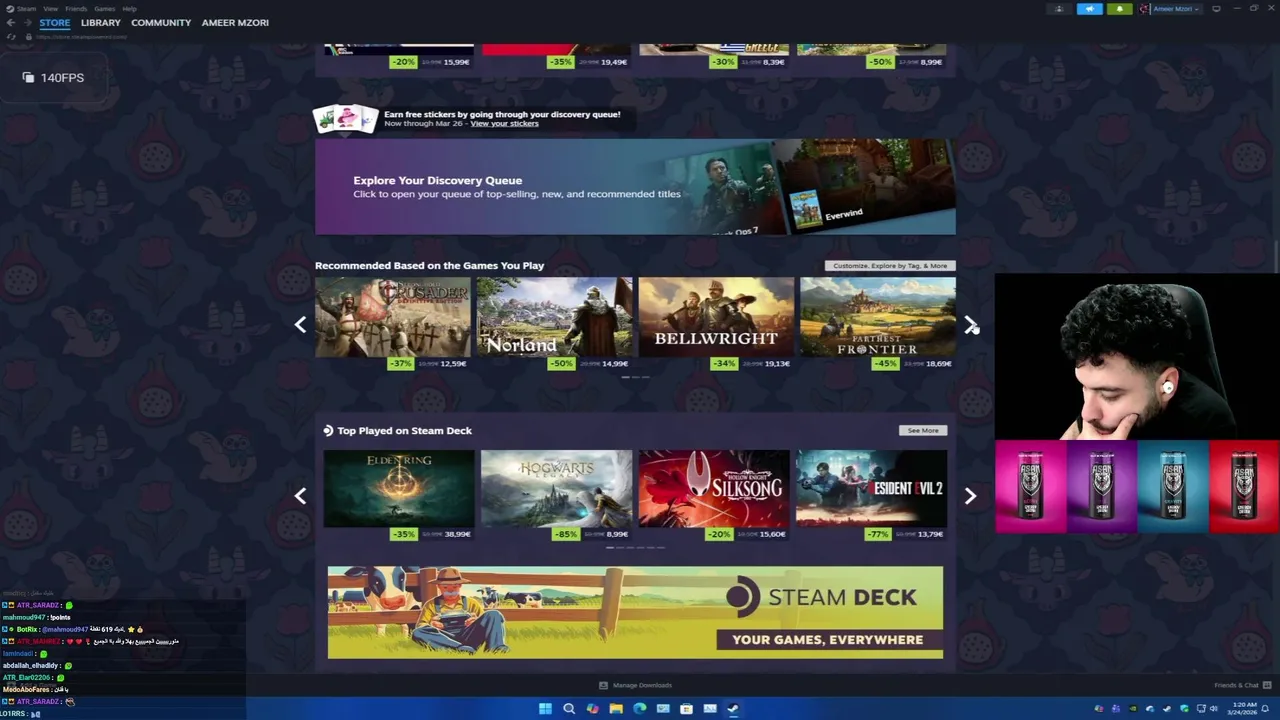Click Customize, Explore by Tag, & More
Viewport: 1280px width, 720px height.
pos(890,266)
